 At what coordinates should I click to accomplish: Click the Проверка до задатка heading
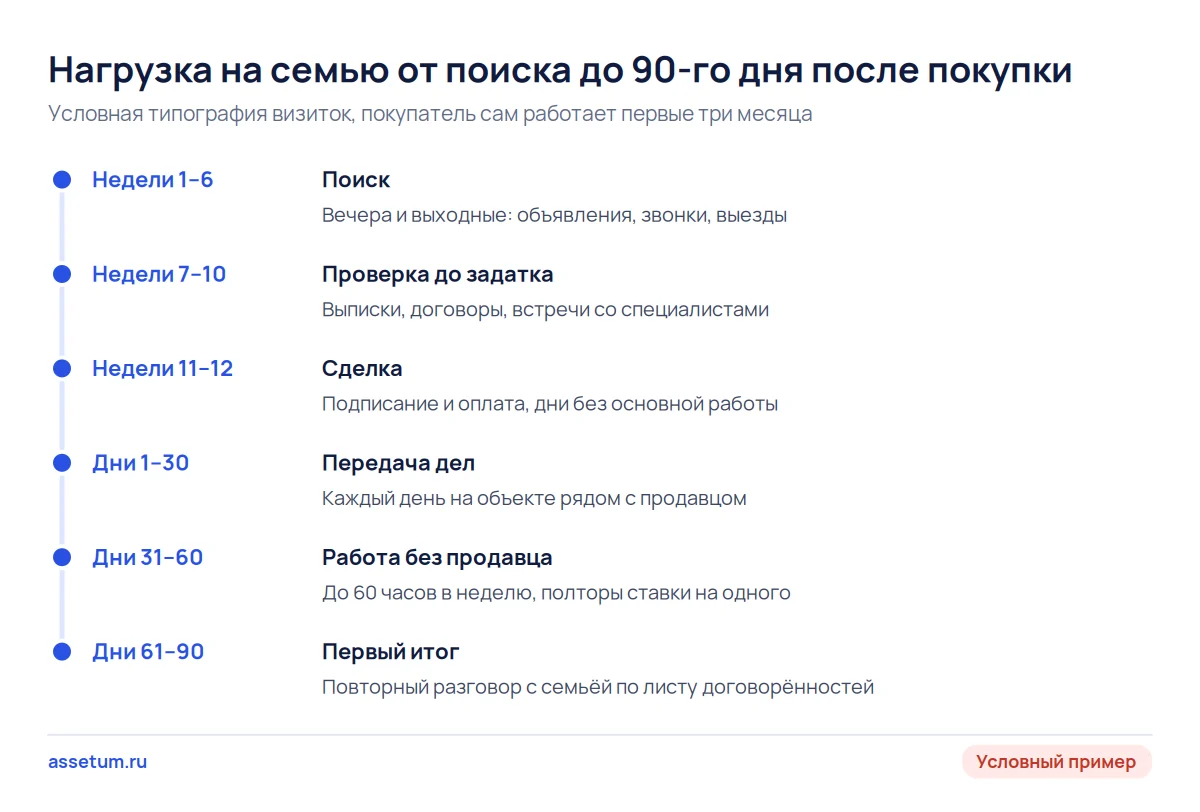click(438, 274)
